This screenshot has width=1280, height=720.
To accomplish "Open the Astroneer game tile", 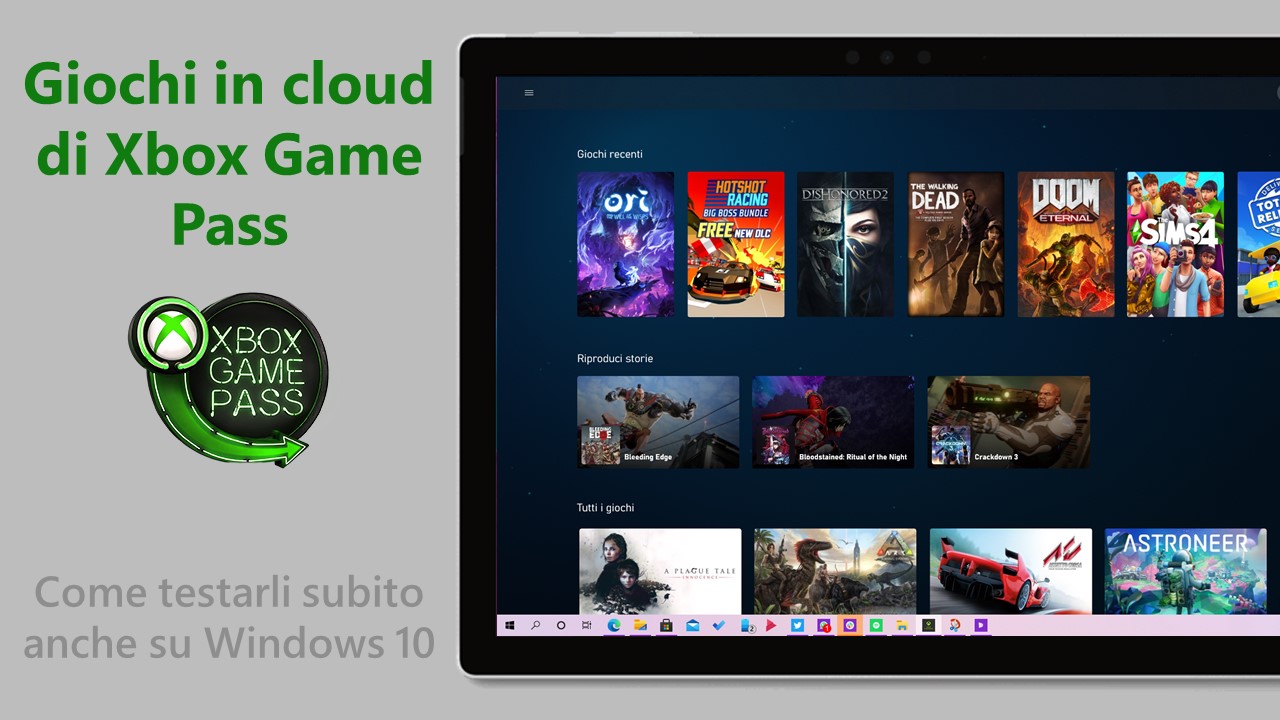I will (1186, 571).
